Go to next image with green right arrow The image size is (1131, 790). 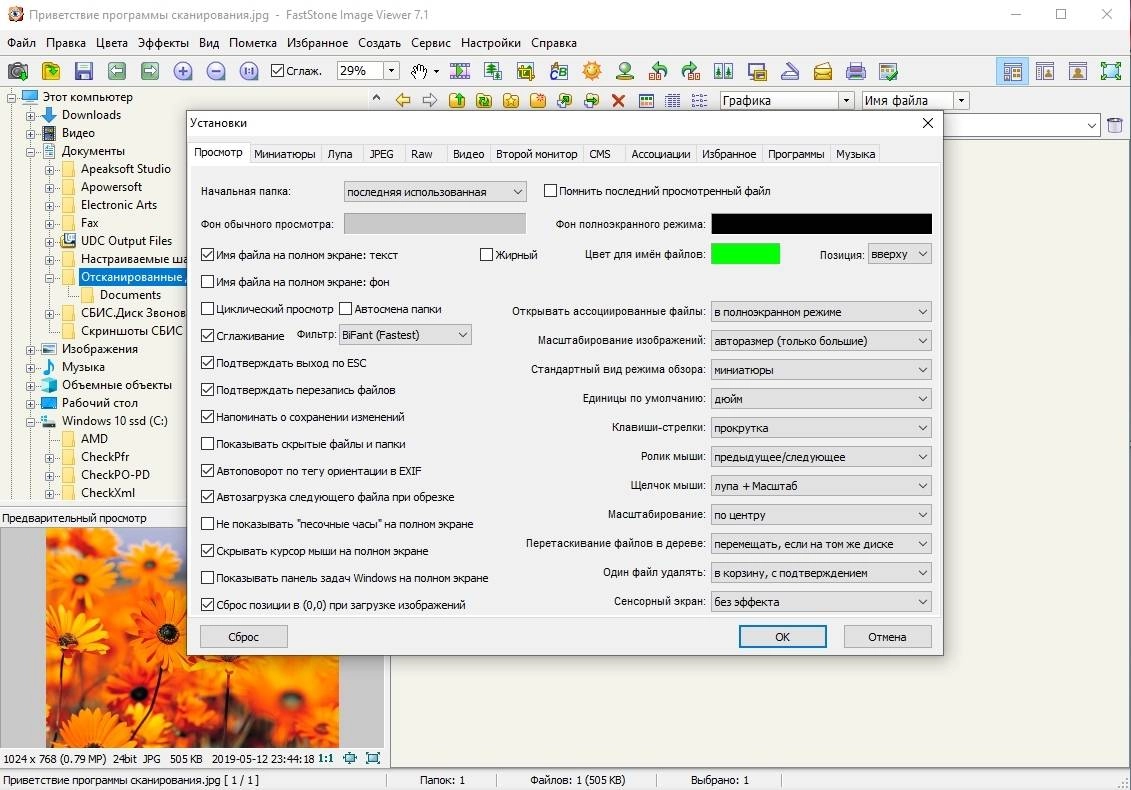coord(149,71)
